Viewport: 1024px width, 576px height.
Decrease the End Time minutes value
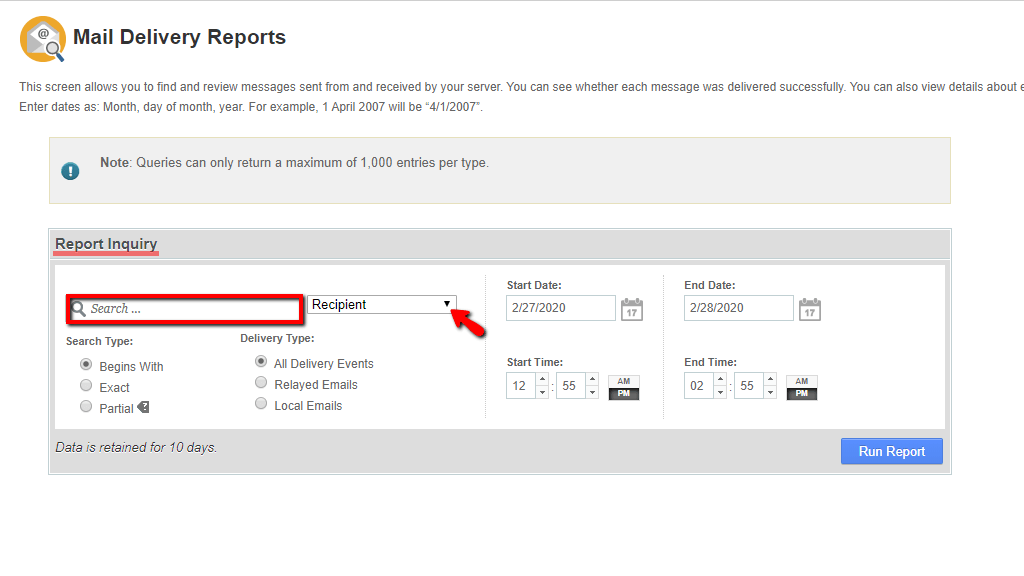771,392
